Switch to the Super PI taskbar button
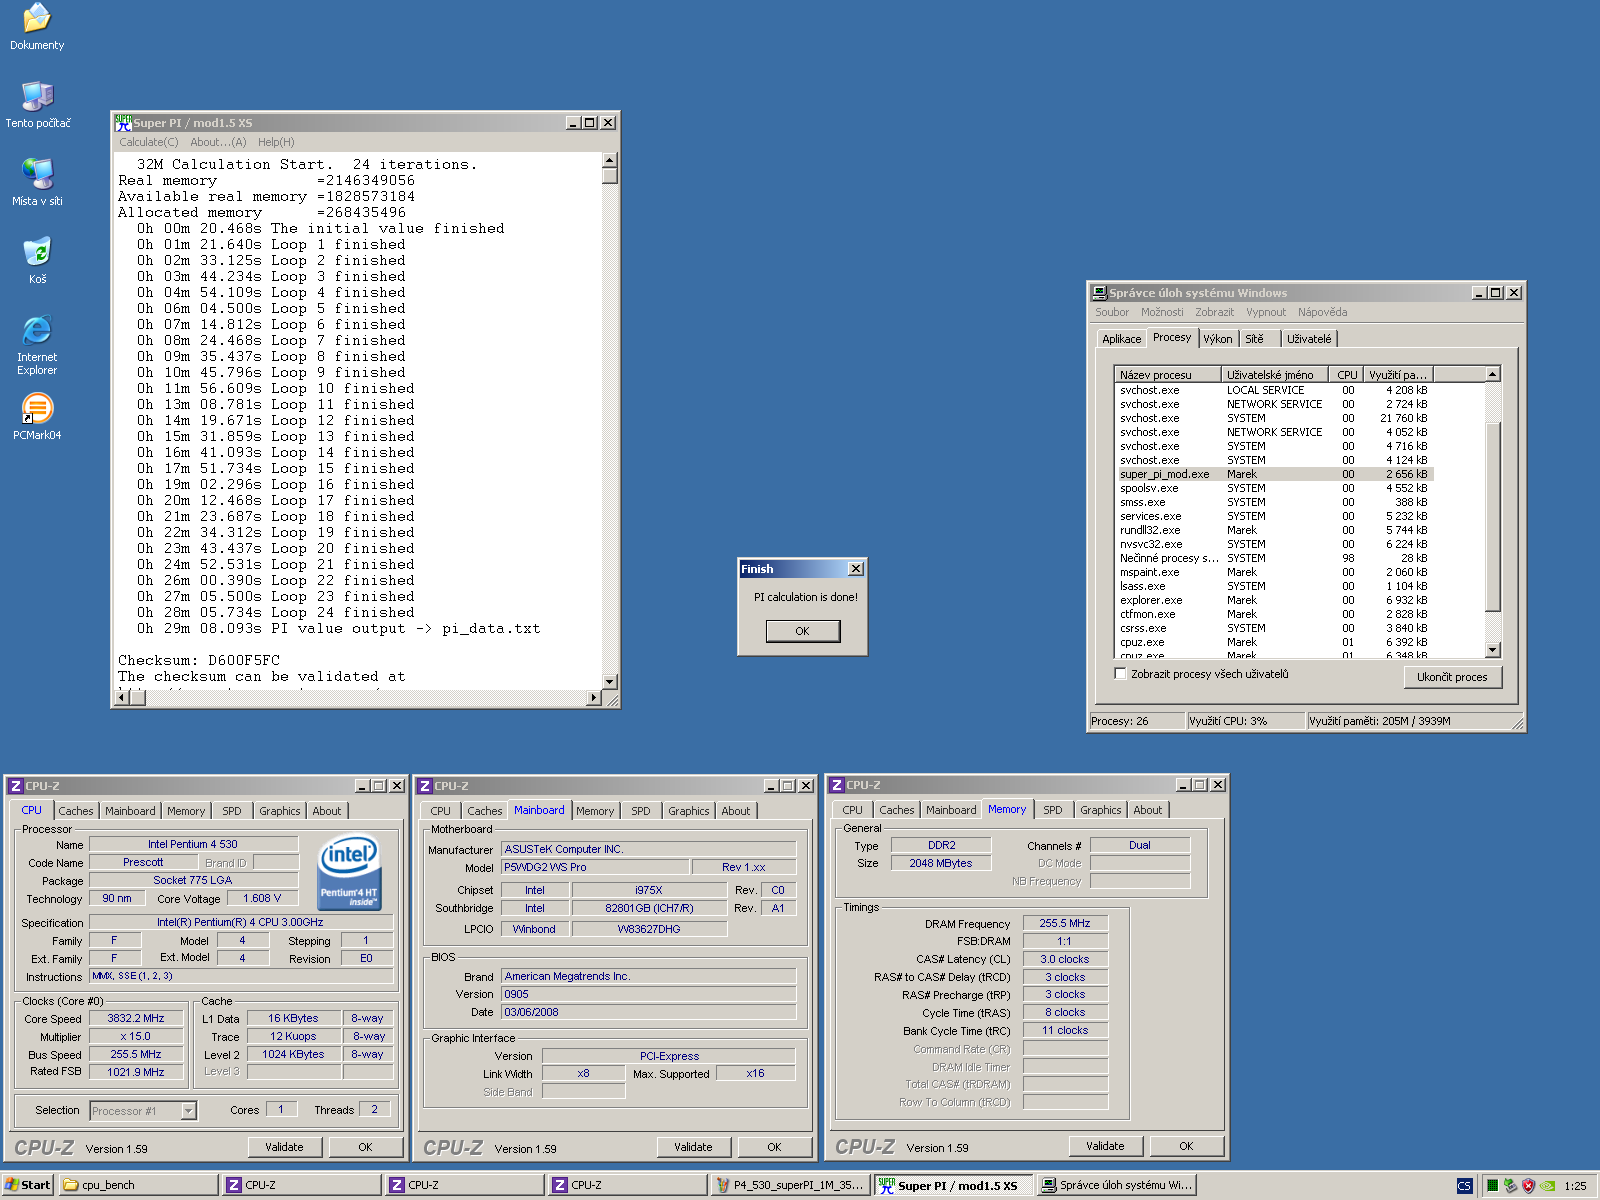The width and height of the screenshot is (1600, 1200). 954,1185
